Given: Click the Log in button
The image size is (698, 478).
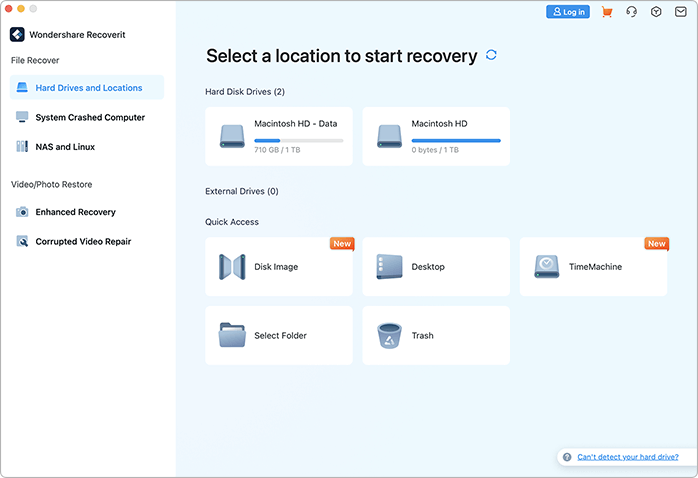Looking at the screenshot, I should 568,12.
